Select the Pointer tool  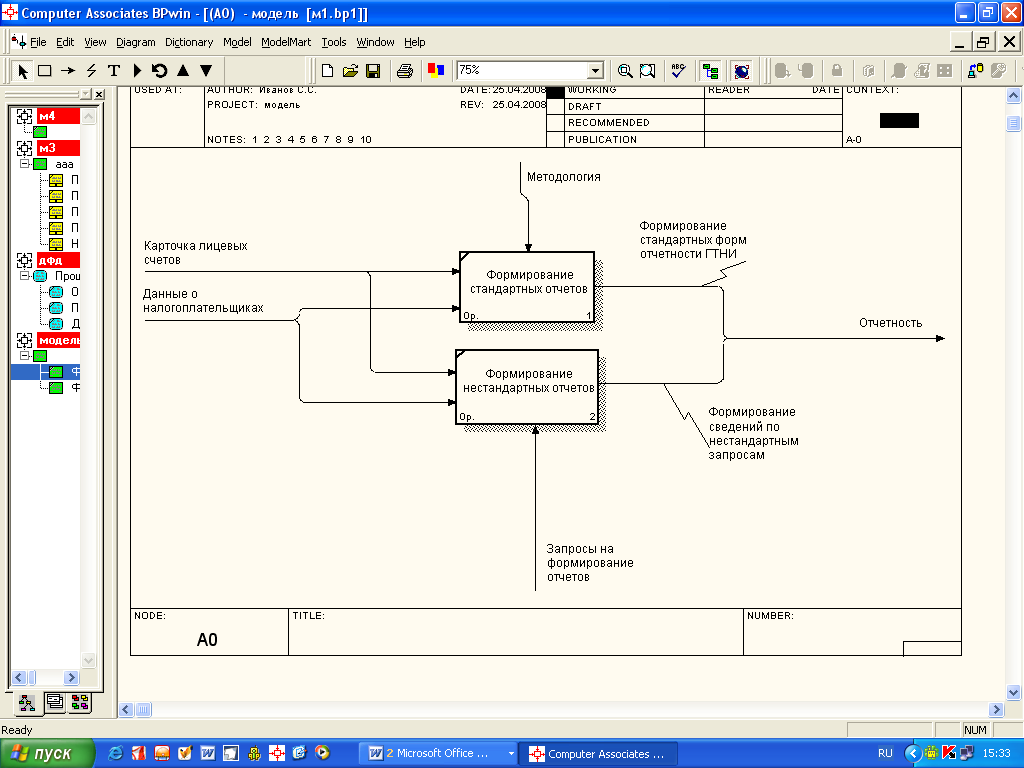[x=23, y=71]
